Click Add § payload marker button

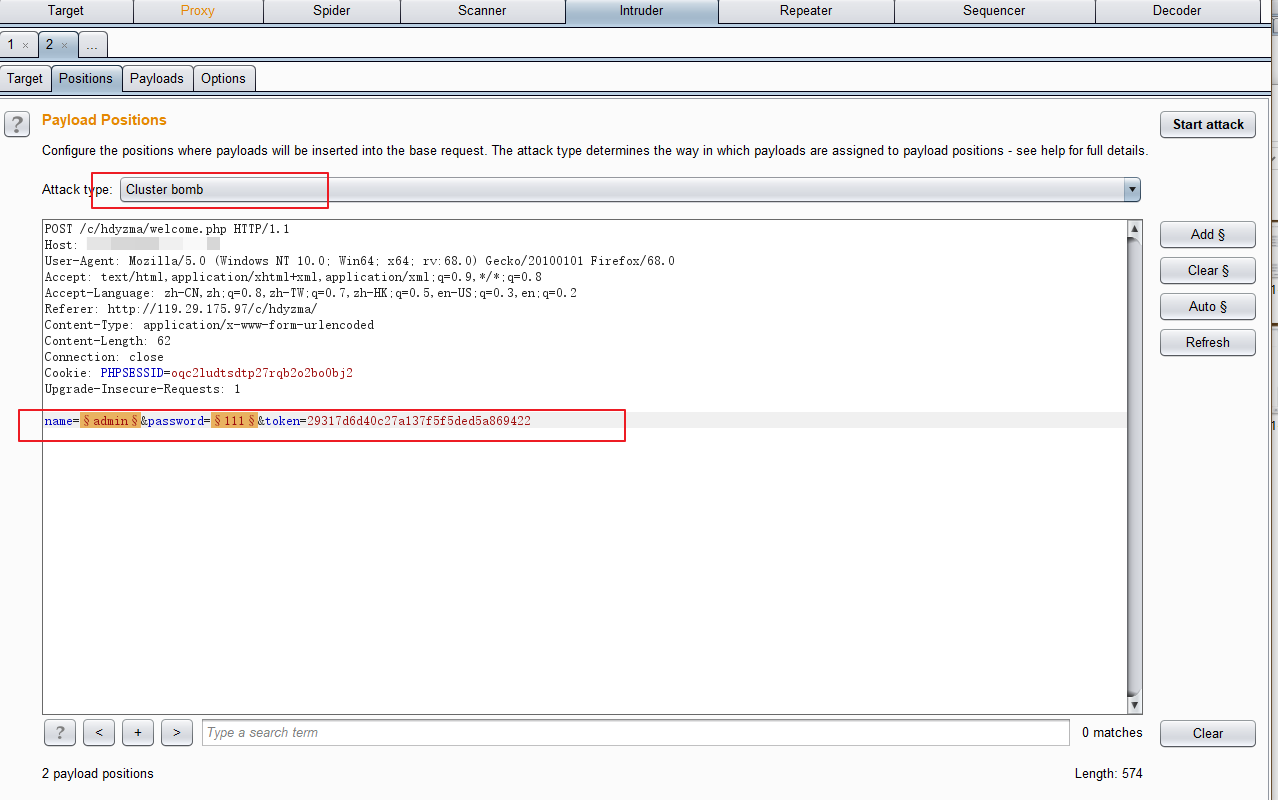click(1207, 234)
